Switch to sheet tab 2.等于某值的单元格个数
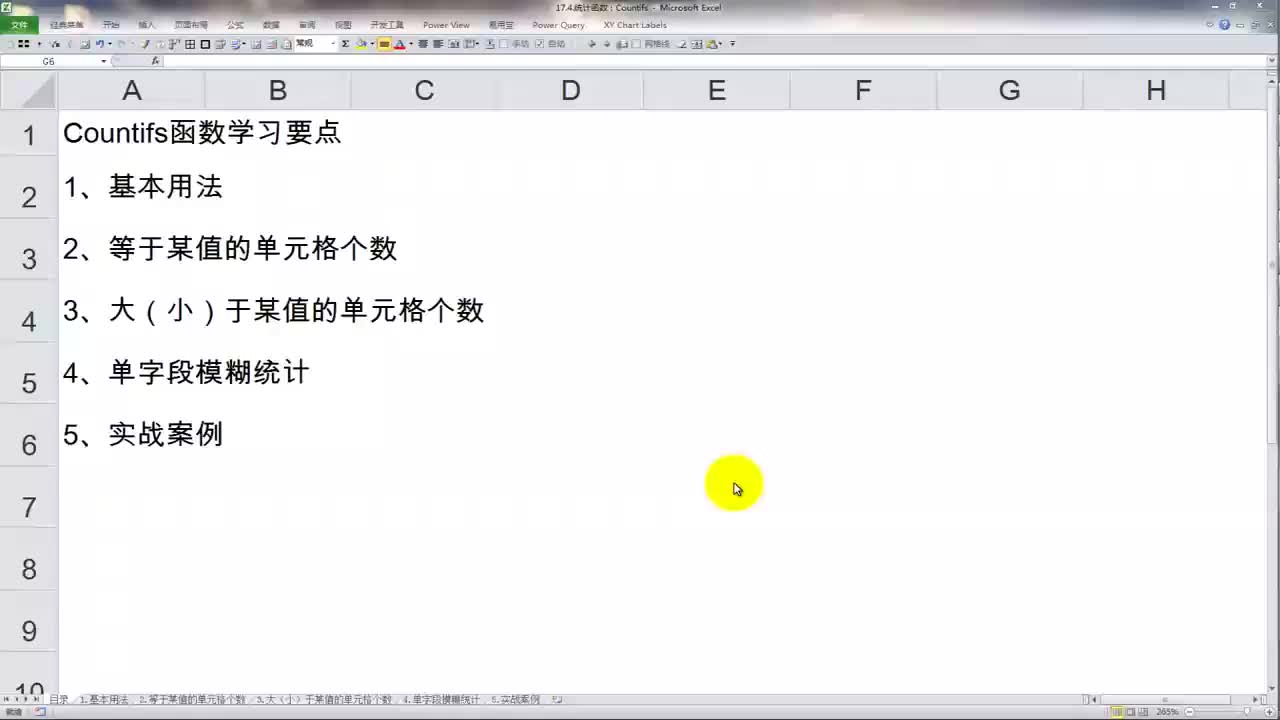The height and width of the screenshot is (720, 1280). pos(192,700)
